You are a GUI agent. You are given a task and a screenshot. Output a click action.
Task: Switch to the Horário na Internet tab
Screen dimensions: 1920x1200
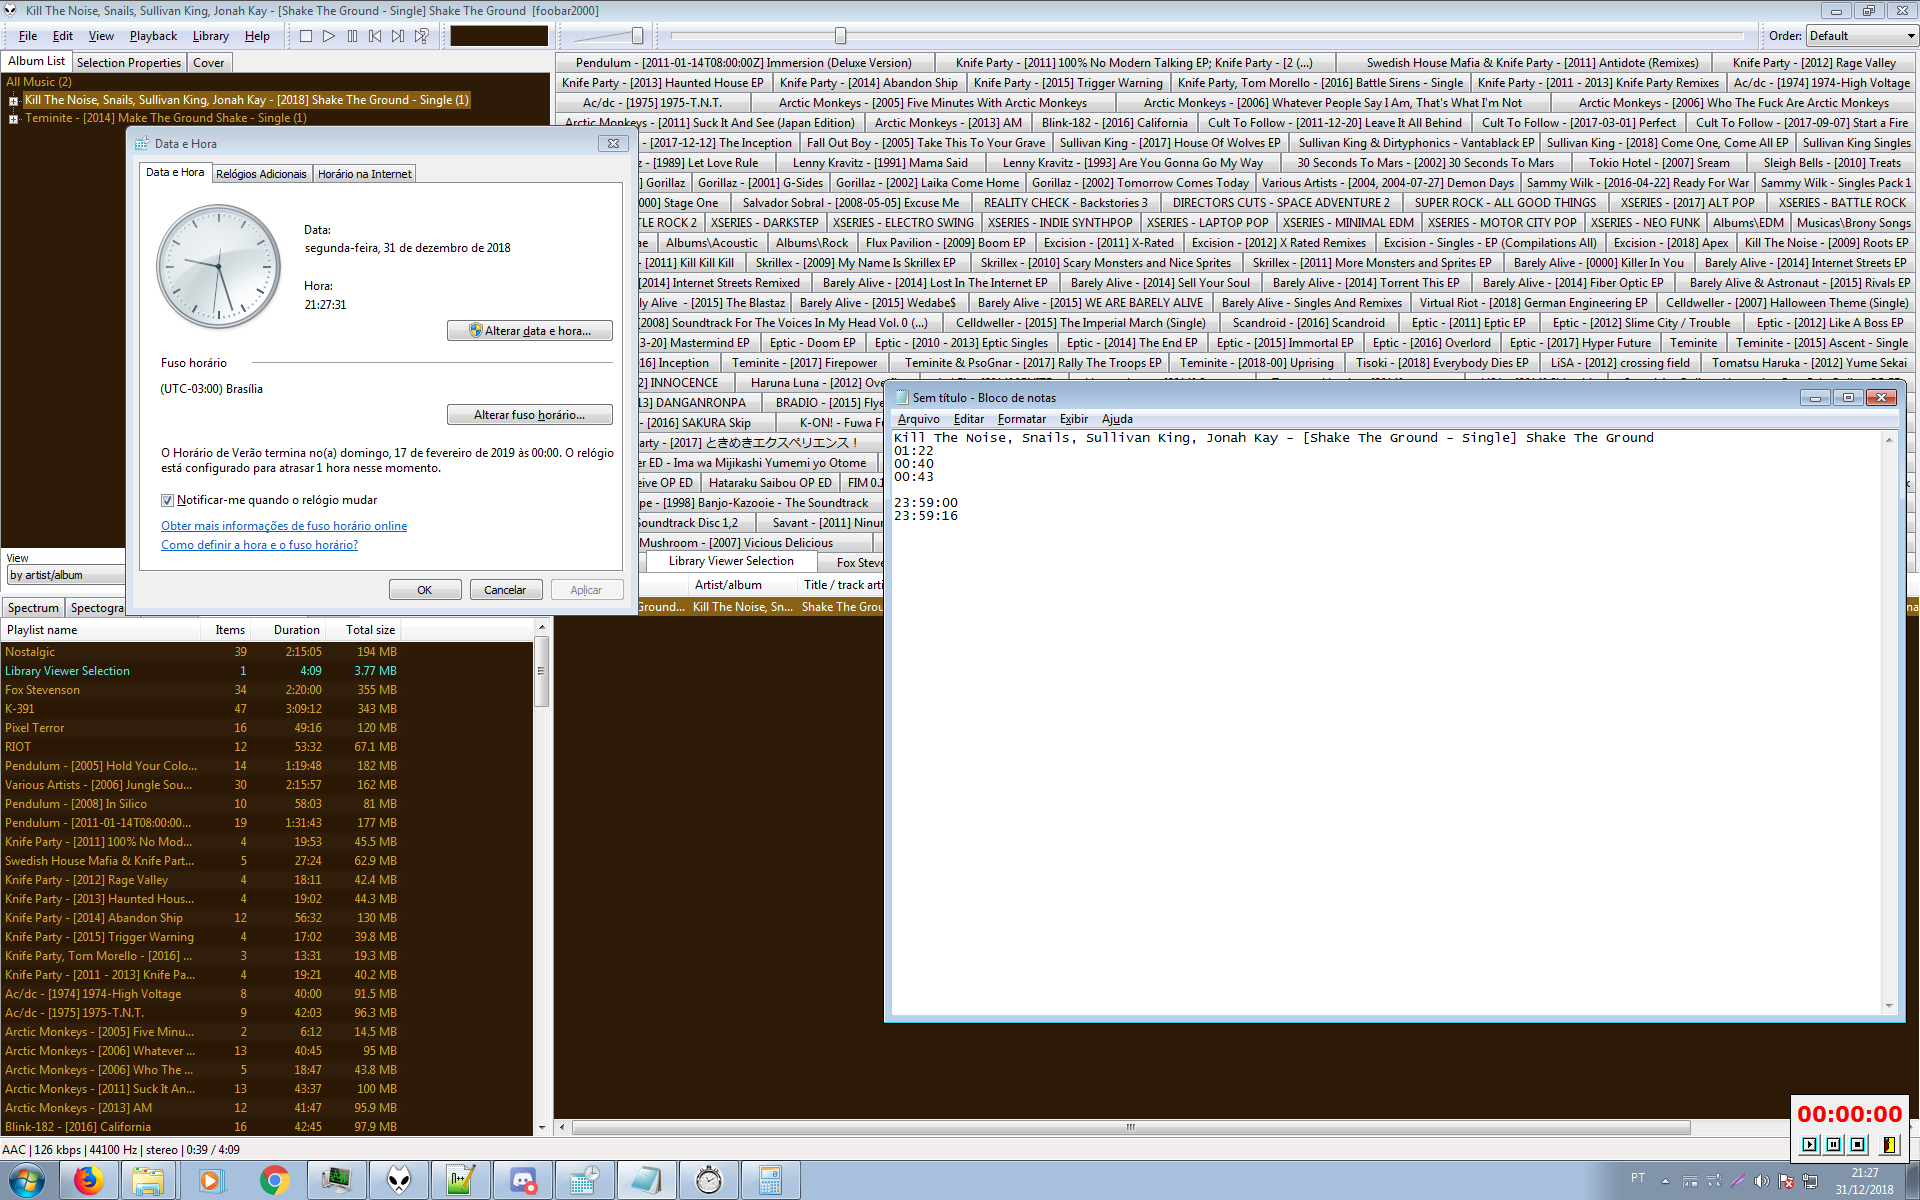[x=364, y=174]
